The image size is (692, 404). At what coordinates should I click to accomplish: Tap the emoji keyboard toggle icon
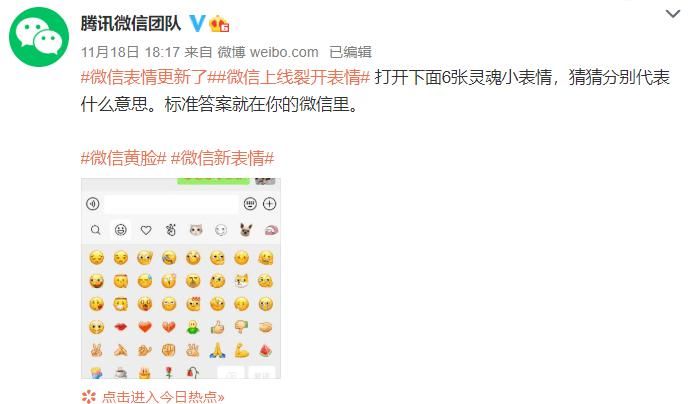[250, 204]
